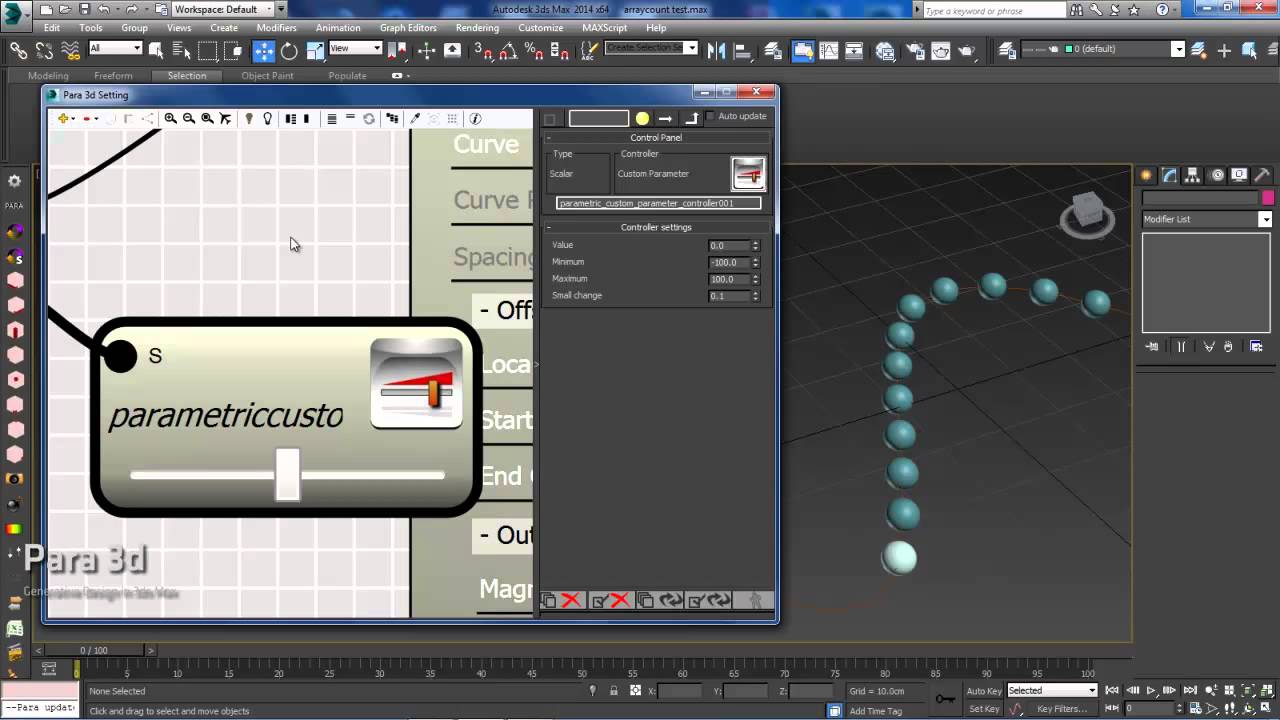The height and width of the screenshot is (720, 1280).
Task: Click the object color swatch in command panel
Action: pos(1268,198)
